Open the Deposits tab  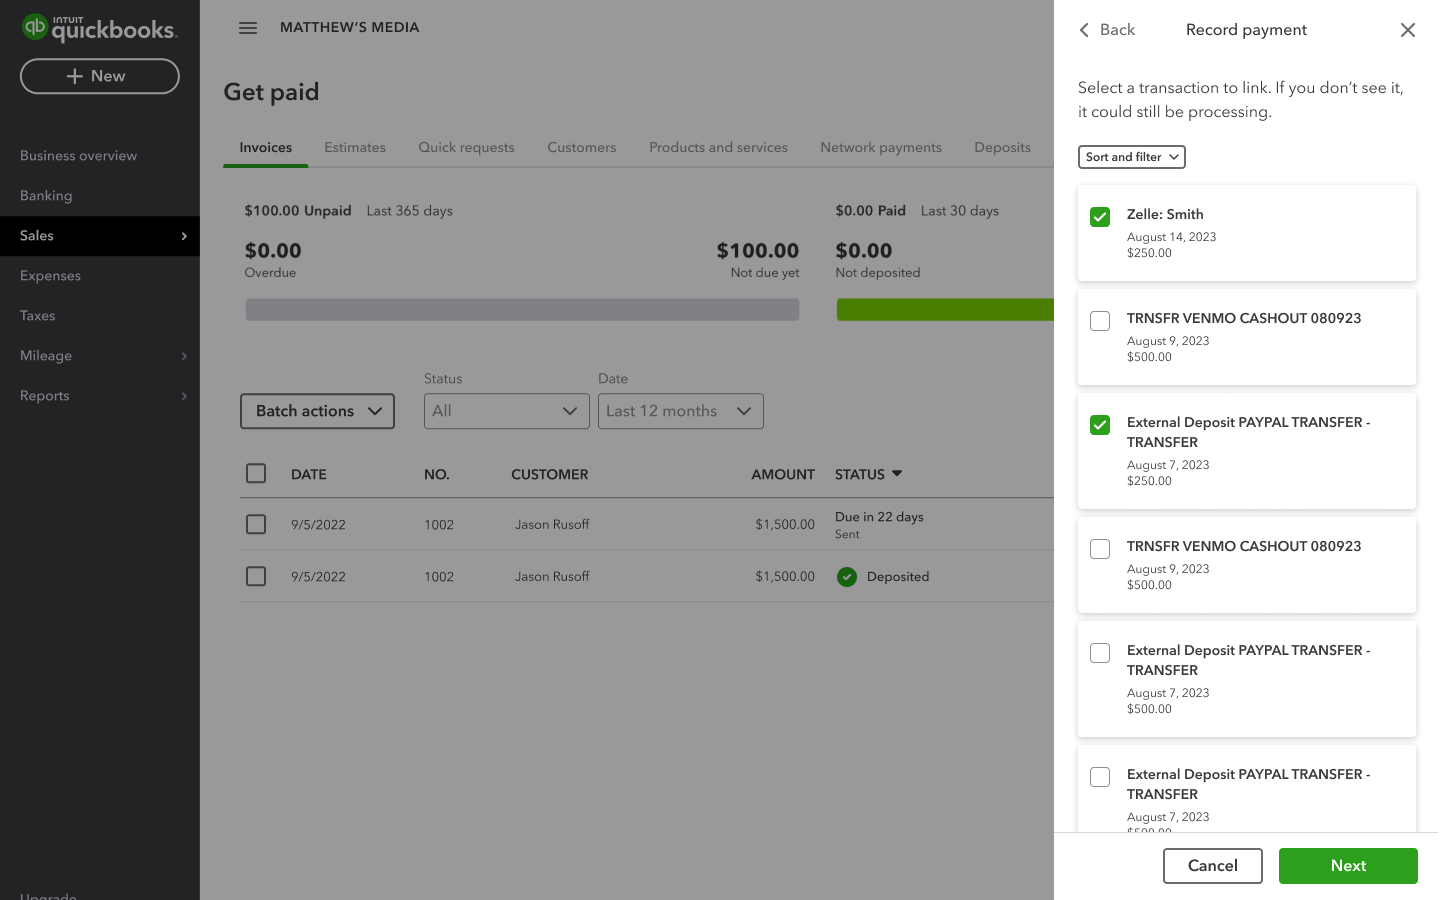(x=1002, y=147)
